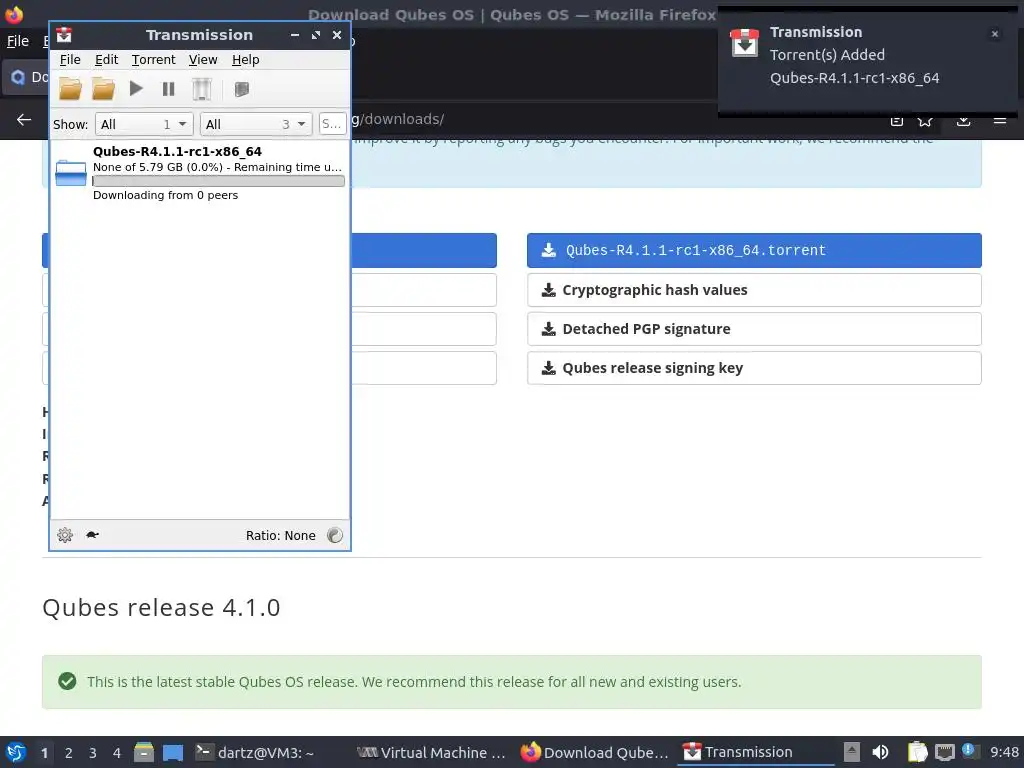Open Firefox hamburger application menu
This screenshot has width=1024, height=768.
[x=999, y=120]
